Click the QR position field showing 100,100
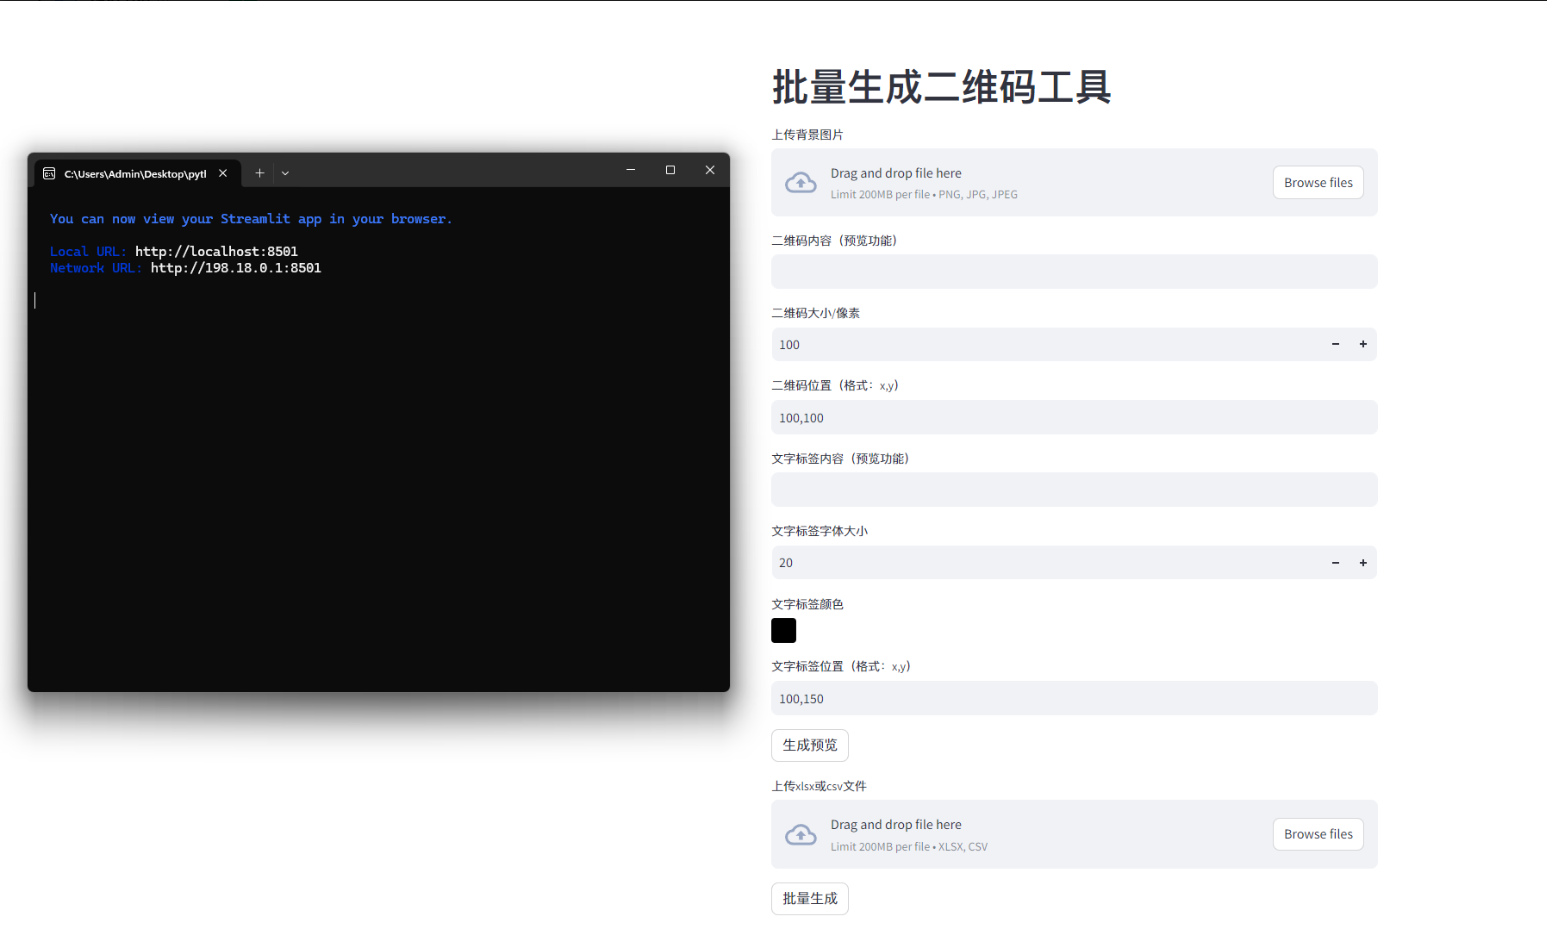 pos(1073,417)
